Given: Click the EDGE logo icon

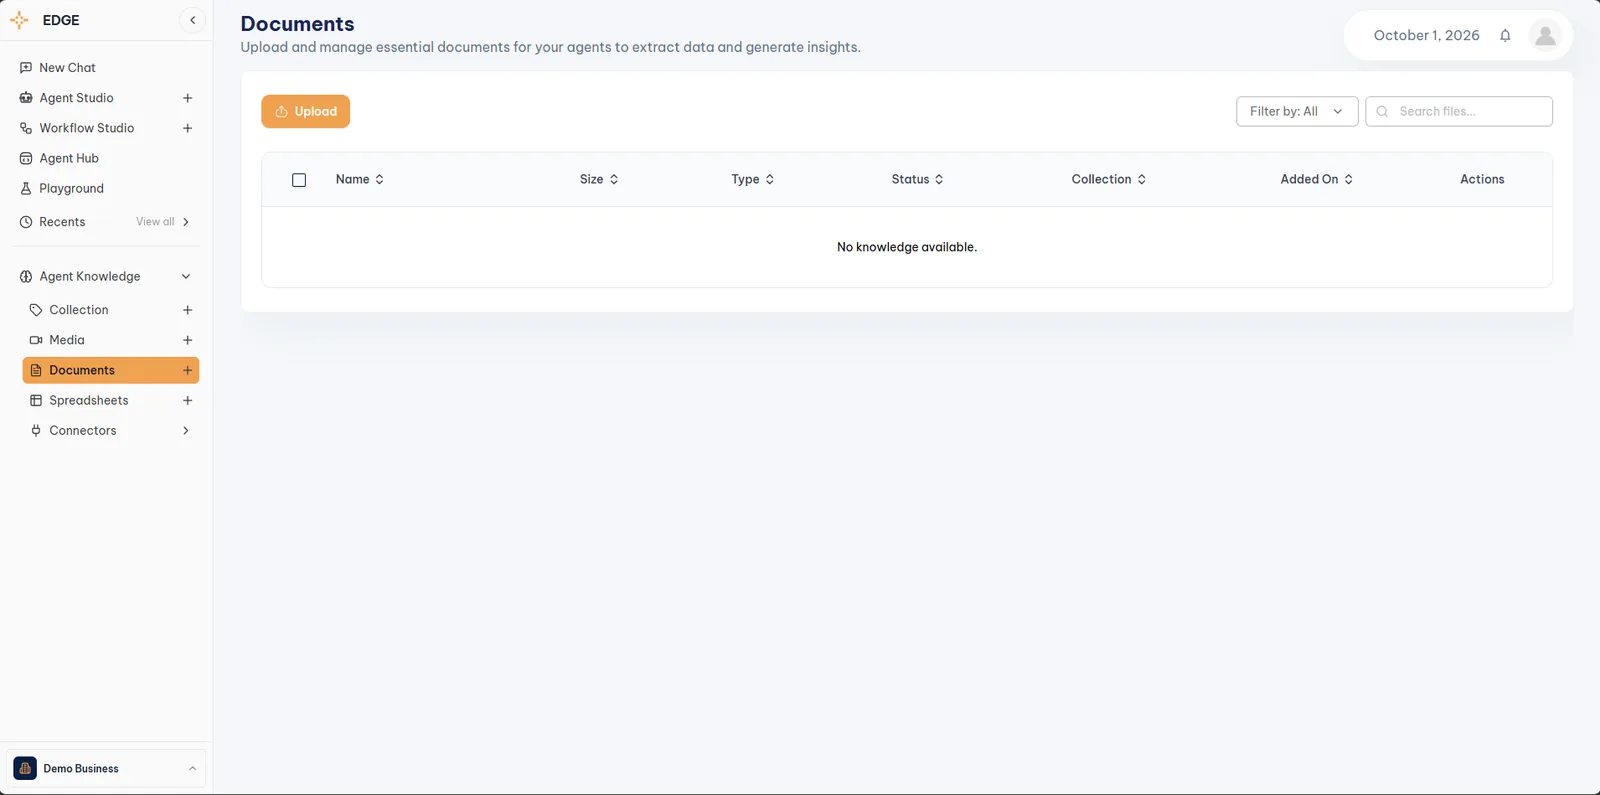Looking at the screenshot, I should (19, 20).
